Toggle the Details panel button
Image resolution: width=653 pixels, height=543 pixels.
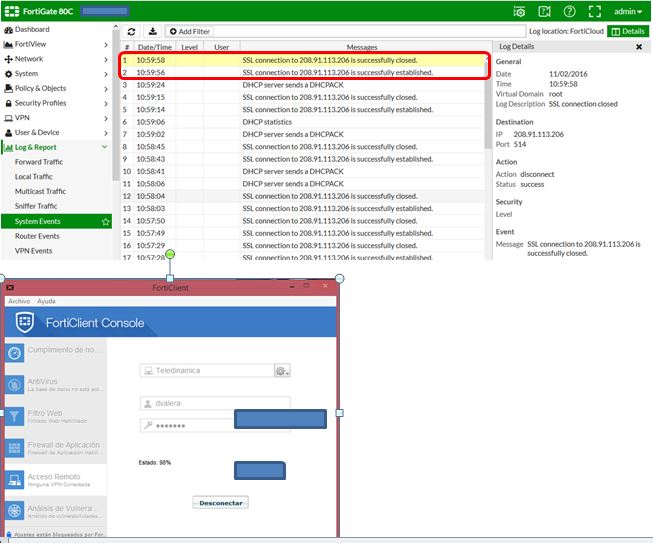[628, 31]
